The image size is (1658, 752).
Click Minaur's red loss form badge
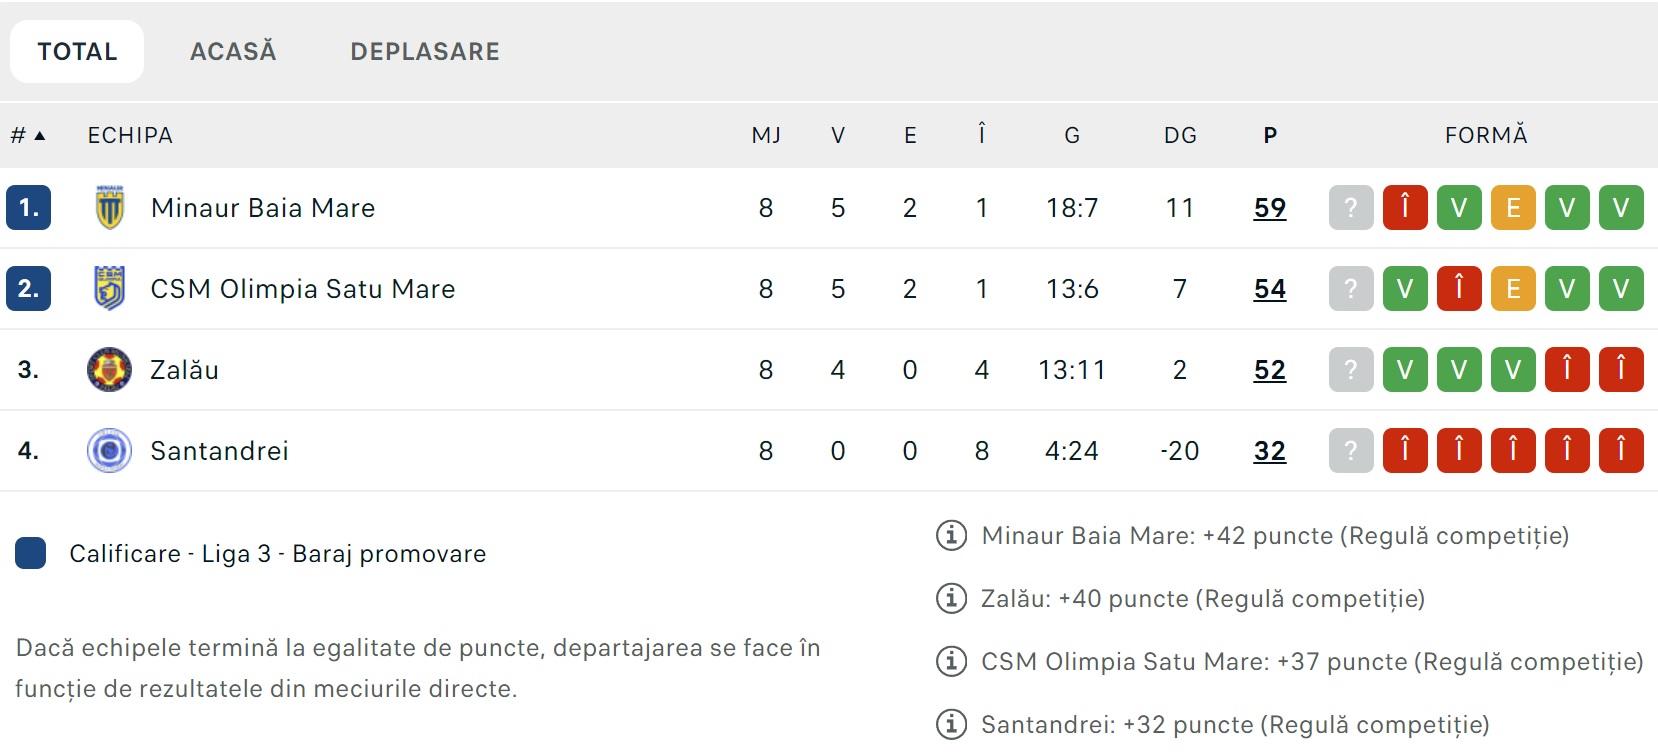(x=1405, y=208)
